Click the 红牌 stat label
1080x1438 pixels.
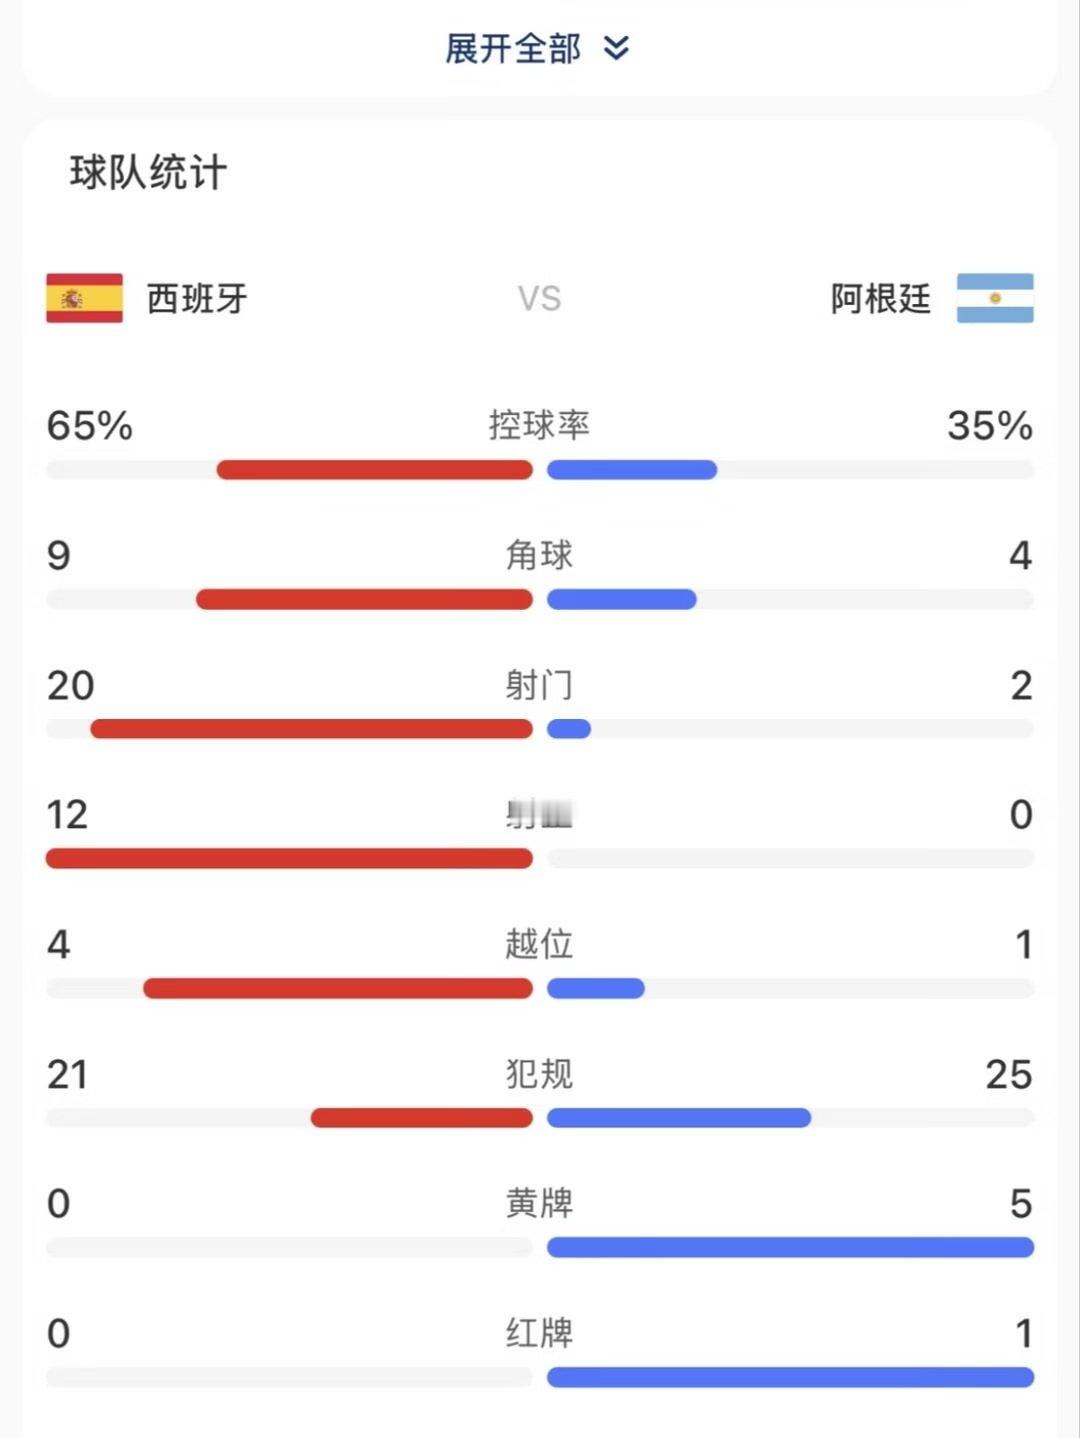[x=540, y=1333]
